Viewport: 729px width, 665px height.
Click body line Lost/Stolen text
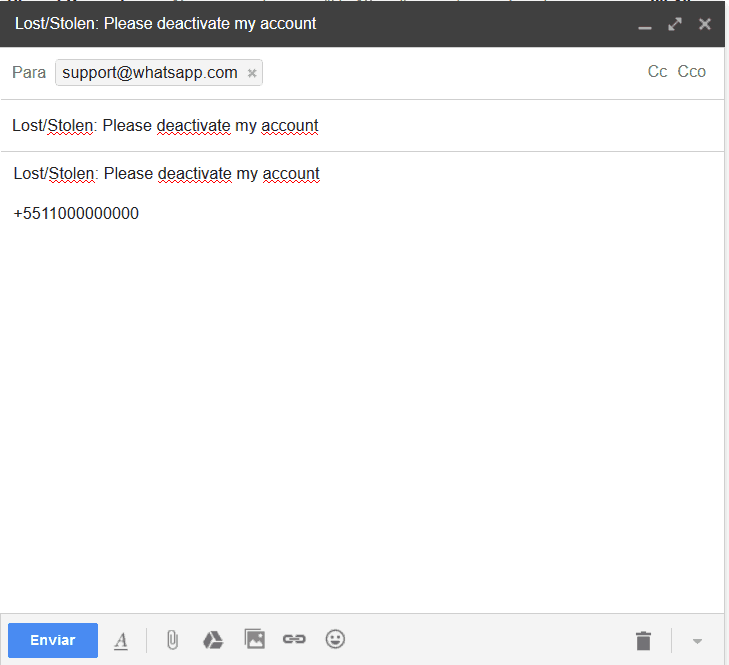point(166,174)
